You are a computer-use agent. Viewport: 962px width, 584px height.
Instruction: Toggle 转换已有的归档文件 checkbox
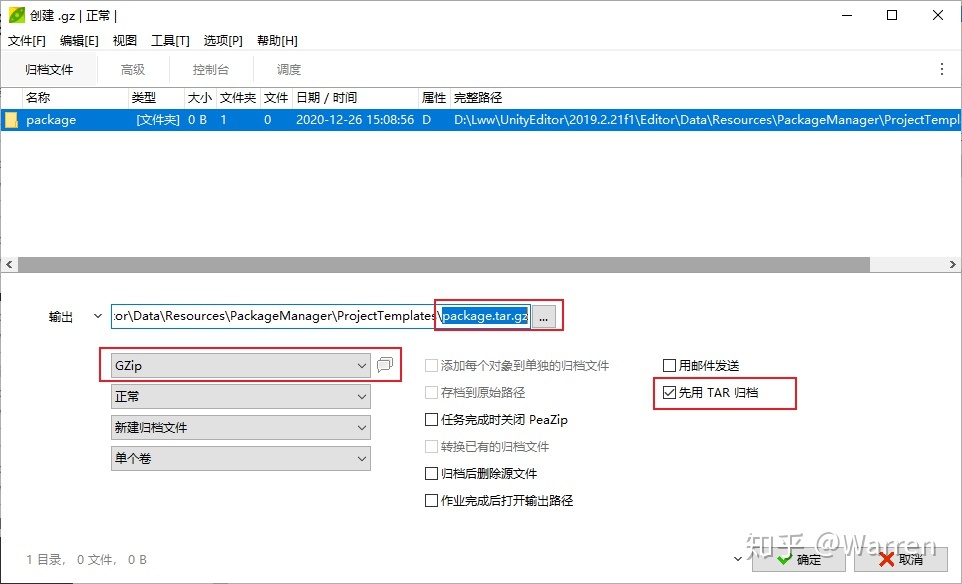(431, 447)
